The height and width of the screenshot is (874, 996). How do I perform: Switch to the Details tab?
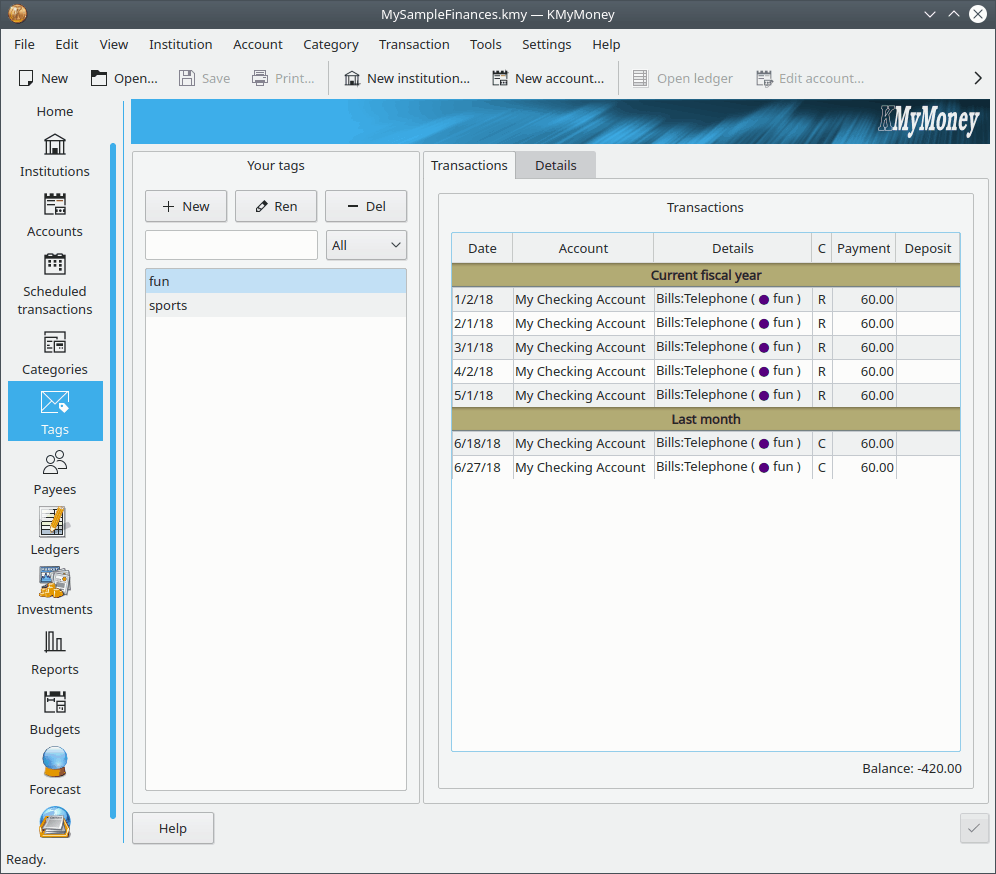(556, 165)
